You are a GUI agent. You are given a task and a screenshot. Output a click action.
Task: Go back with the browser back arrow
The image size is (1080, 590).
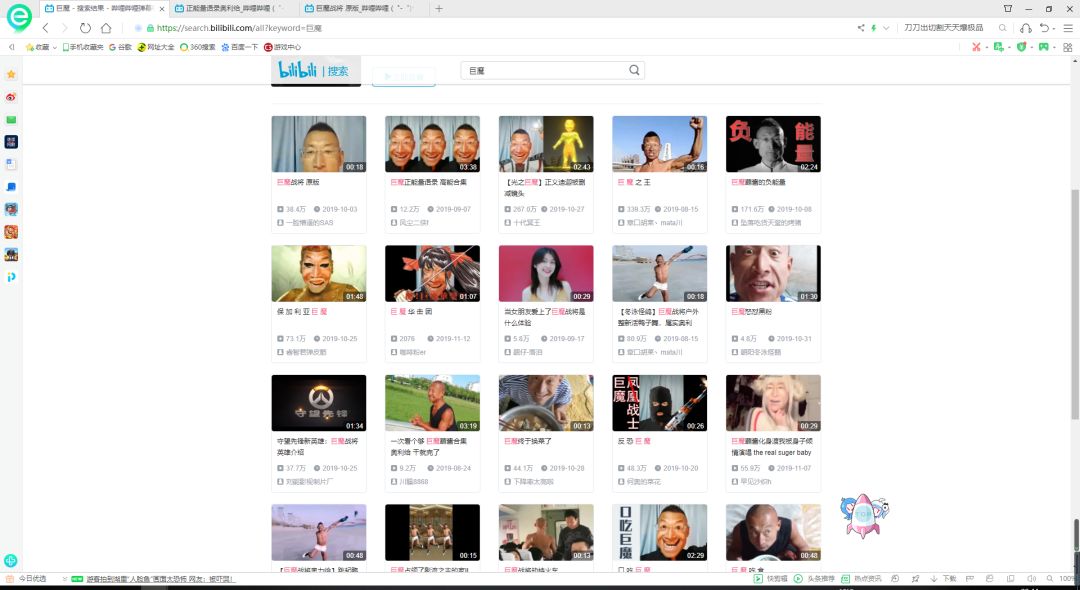pyautogui.click(x=45, y=28)
